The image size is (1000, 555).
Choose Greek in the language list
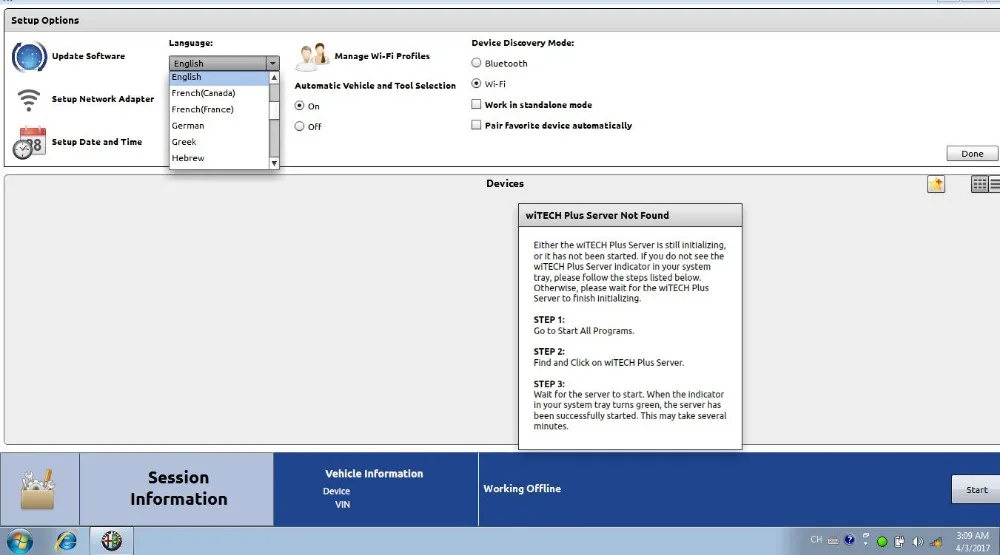219,142
